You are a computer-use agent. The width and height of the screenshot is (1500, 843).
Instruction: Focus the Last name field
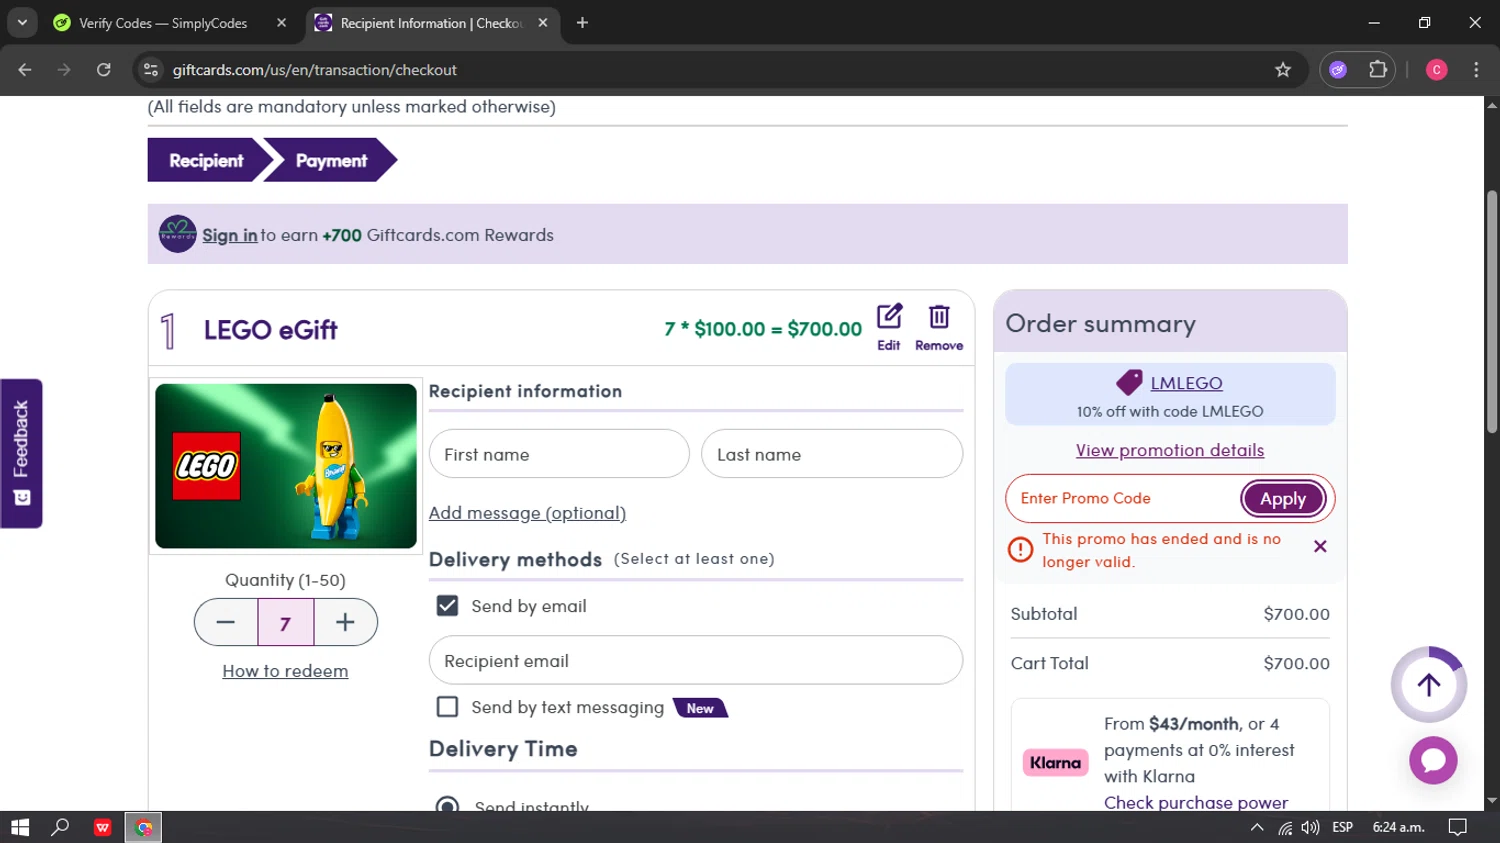tap(832, 454)
